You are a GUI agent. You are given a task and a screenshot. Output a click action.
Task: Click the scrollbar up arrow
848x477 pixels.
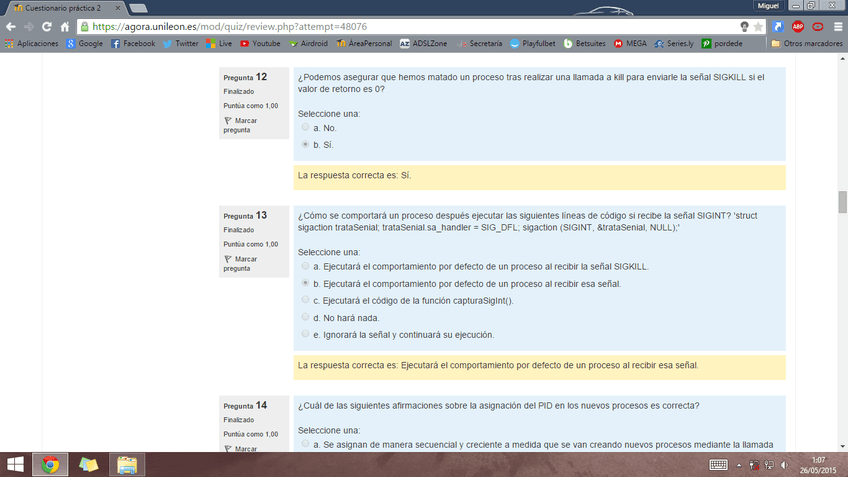pos(843,58)
